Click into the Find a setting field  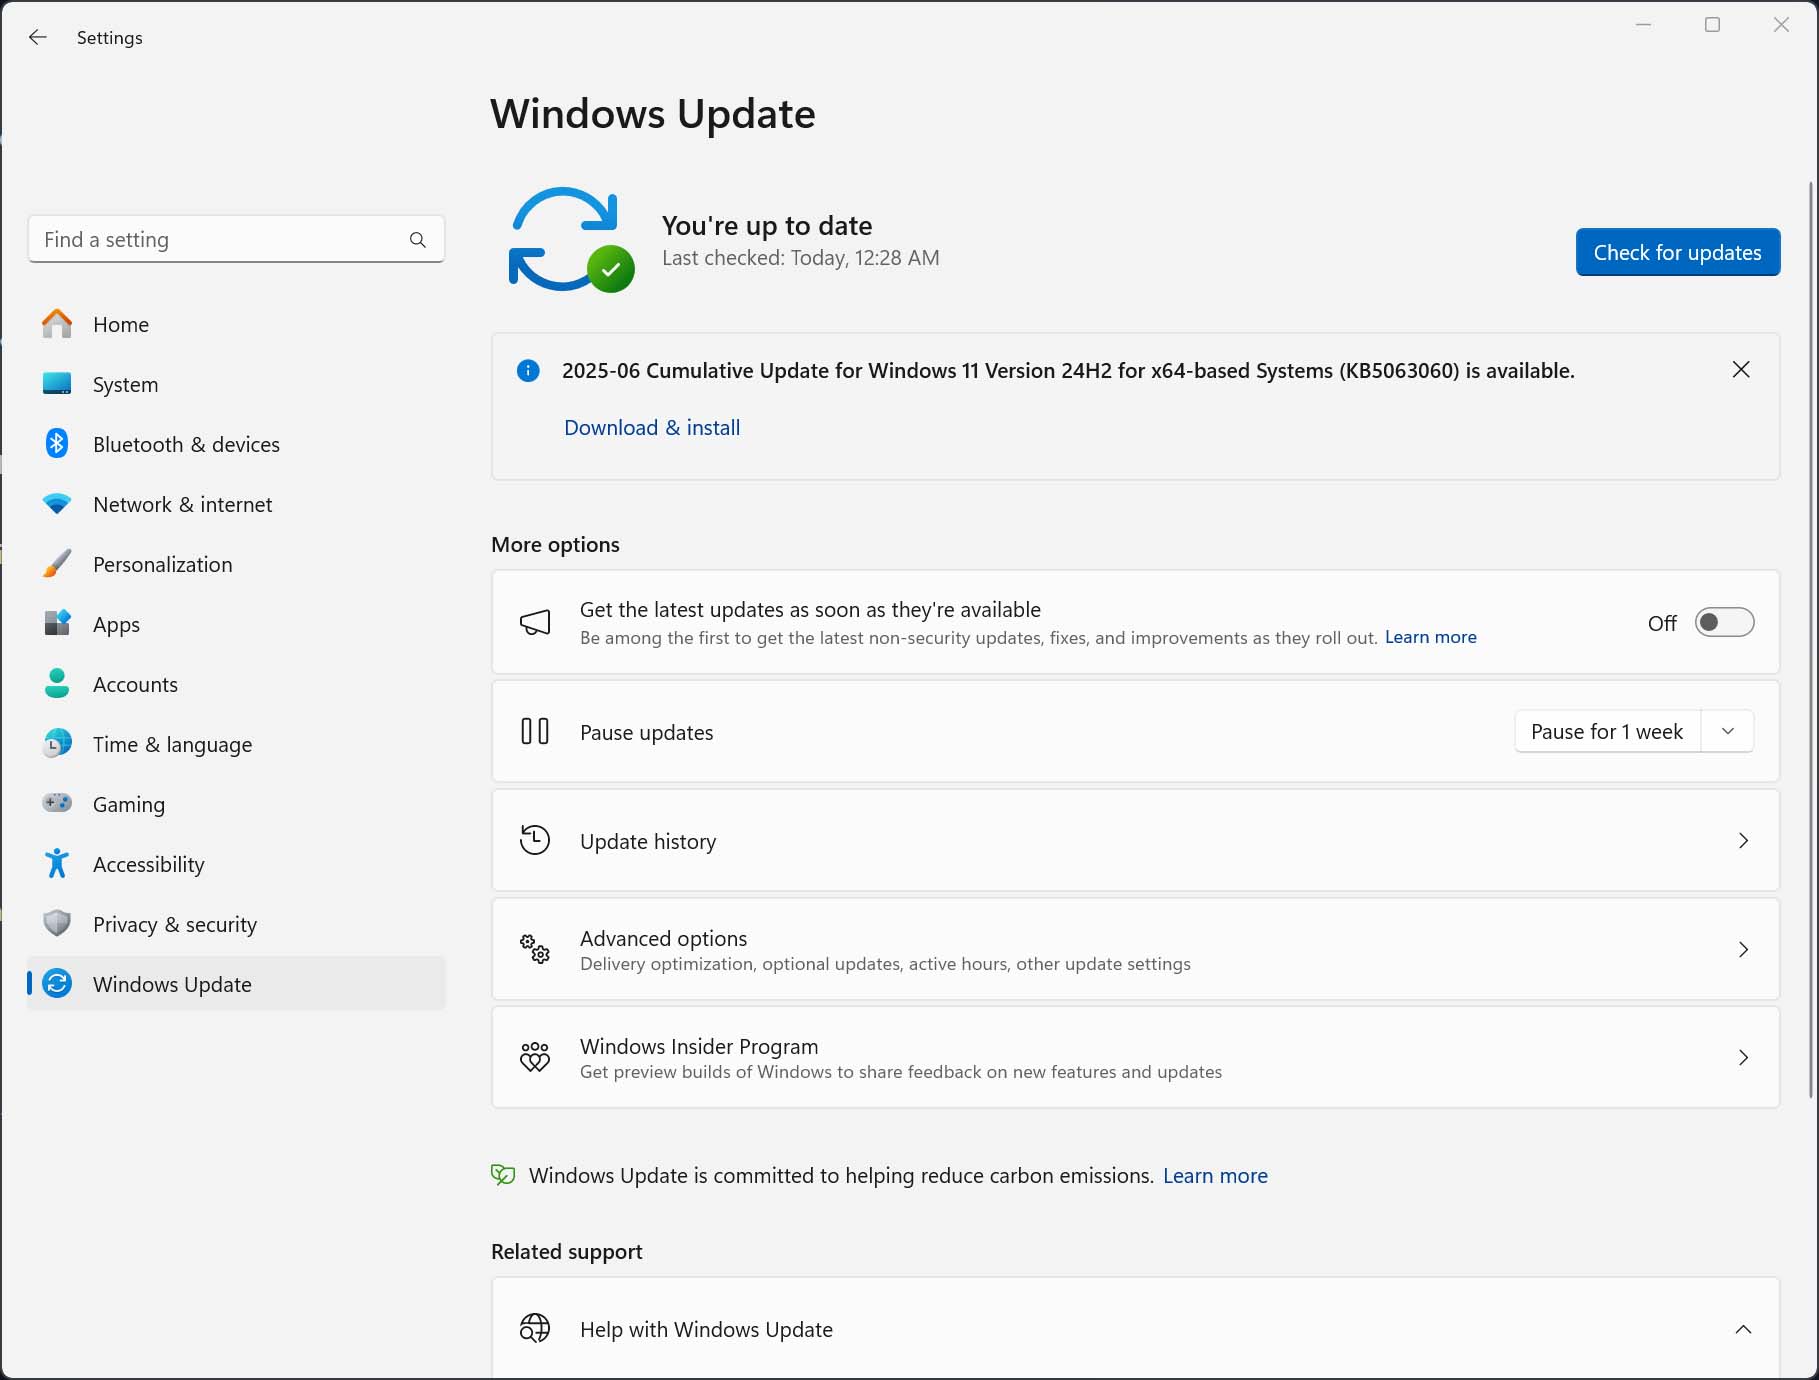[237, 240]
